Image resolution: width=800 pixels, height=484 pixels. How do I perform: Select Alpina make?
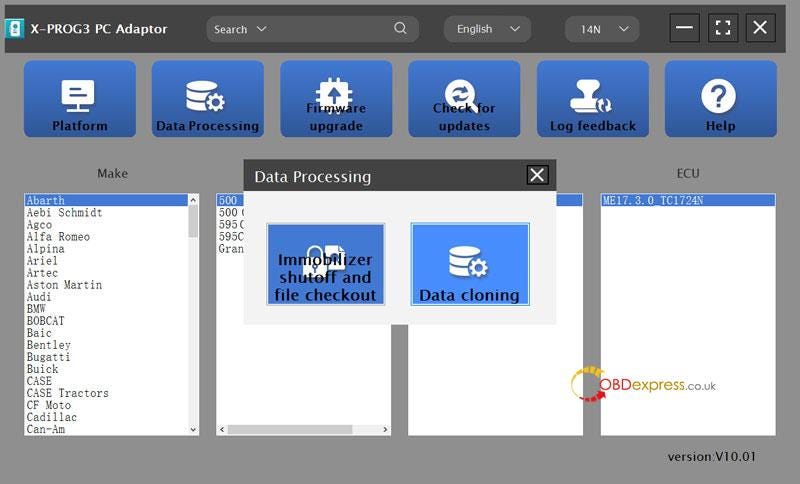coord(107,249)
